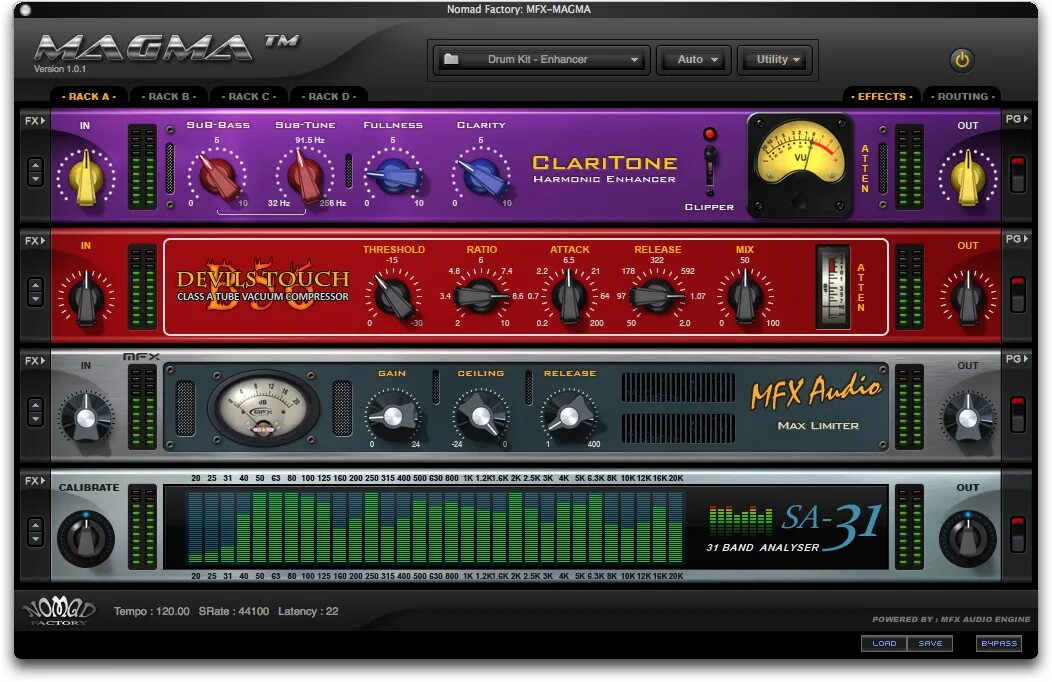Image resolution: width=1052 pixels, height=682 pixels.
Task: Click the Max Limiter dB meter
Action: (x=264, y=407)
